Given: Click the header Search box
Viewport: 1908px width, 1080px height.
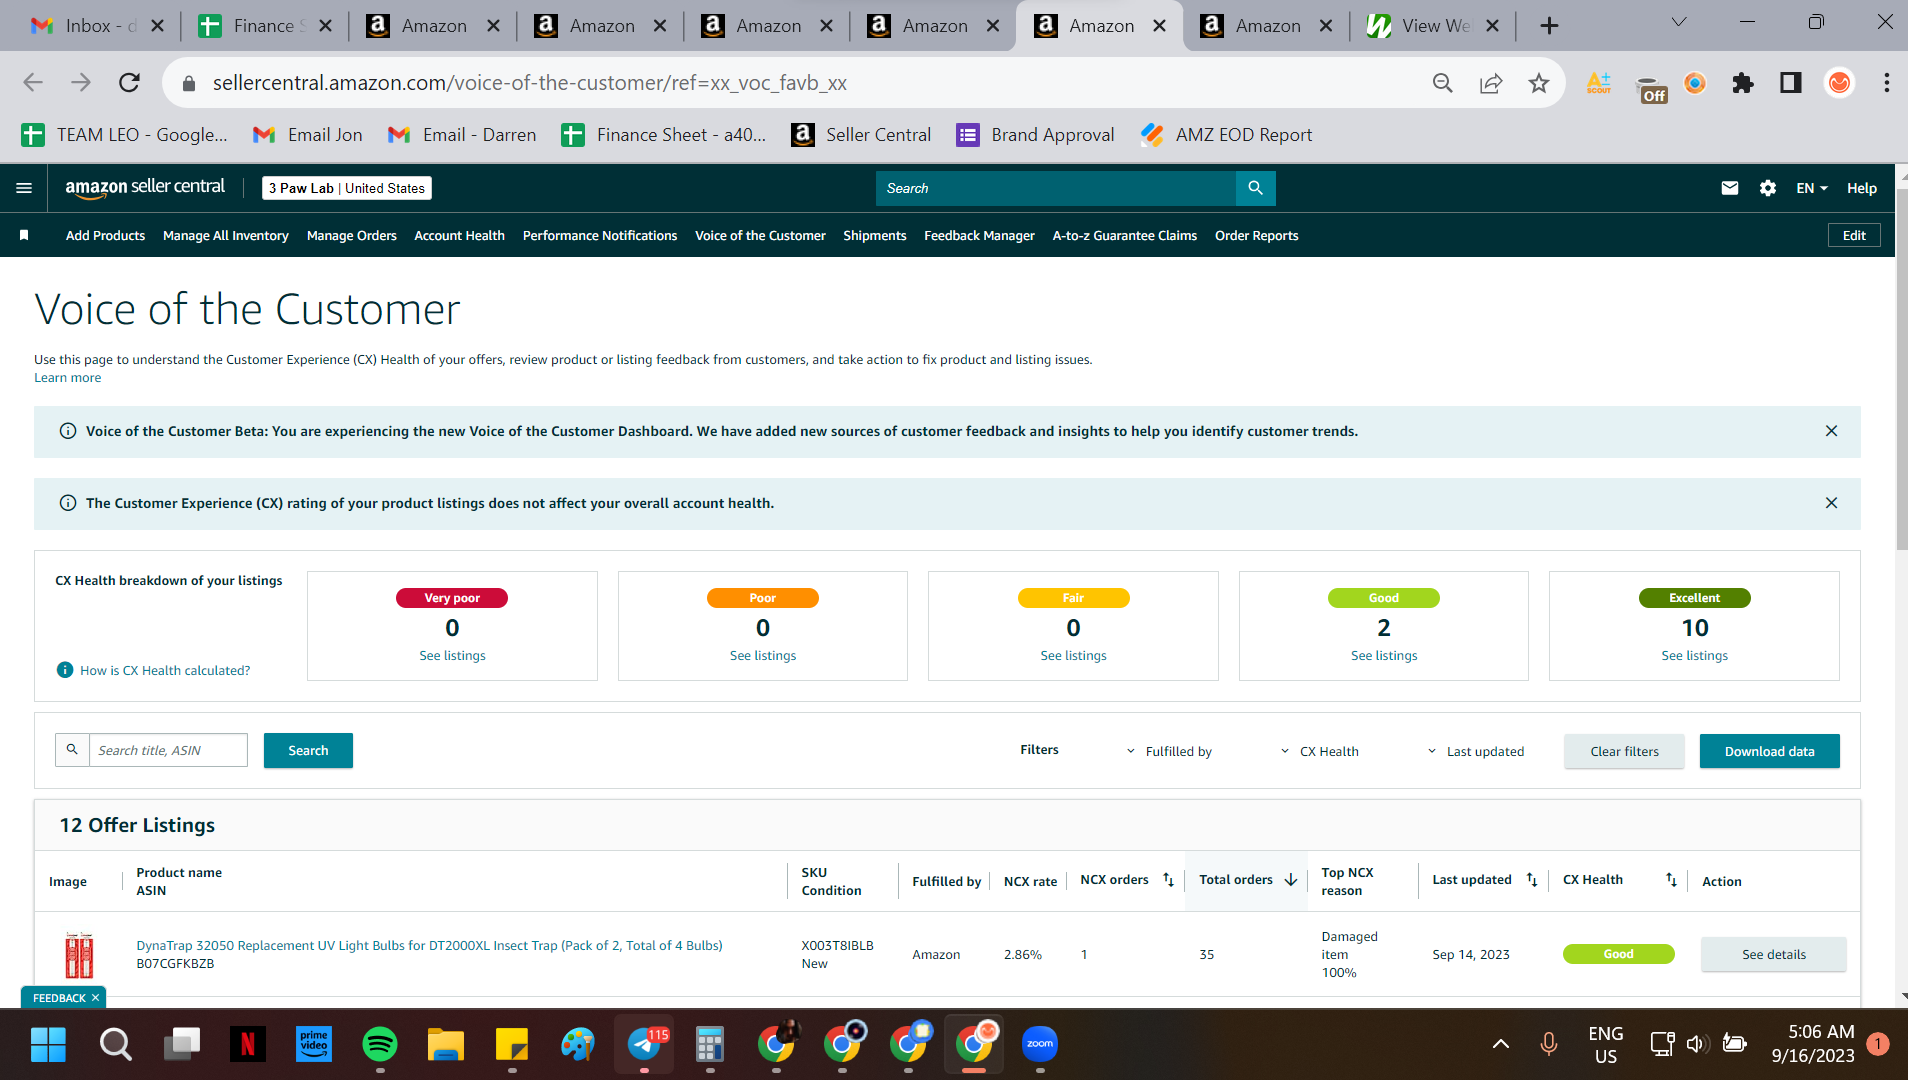Looking at the screenshot, I should pyautogui.click(x=1055, y=188).
